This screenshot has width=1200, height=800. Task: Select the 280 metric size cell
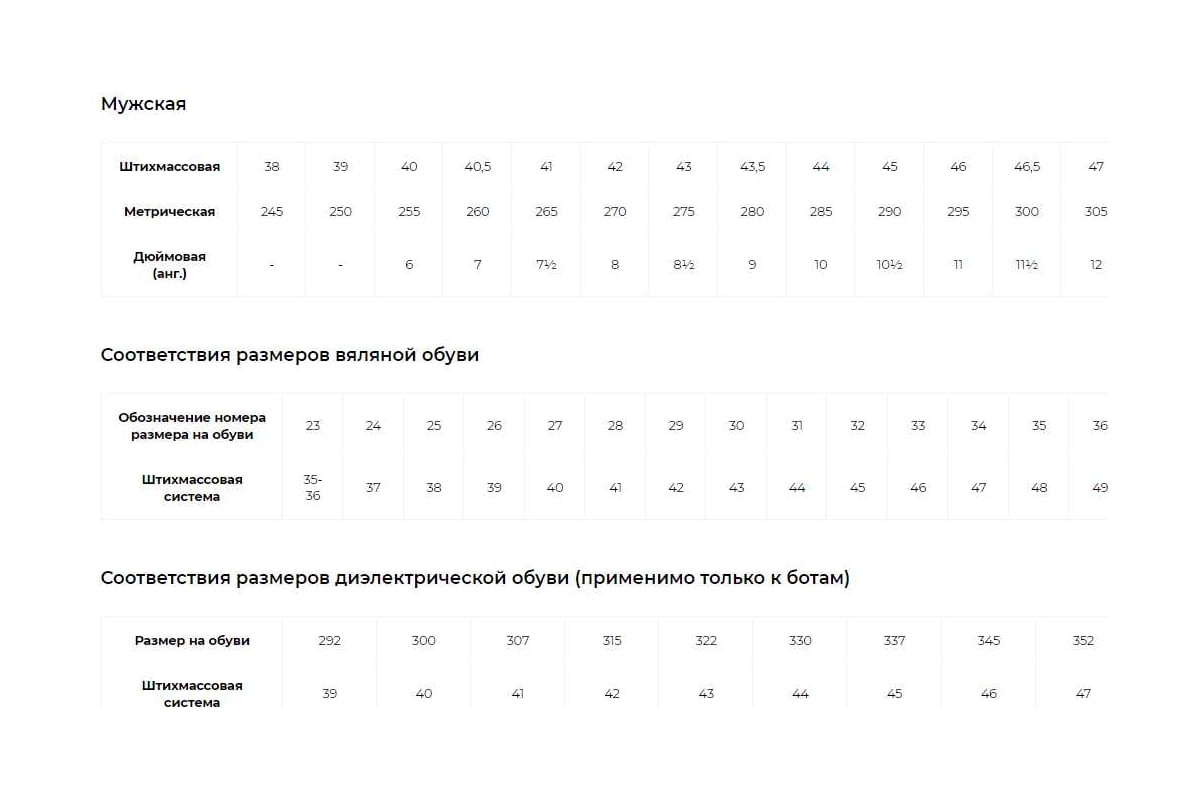(x=752, y=212)
